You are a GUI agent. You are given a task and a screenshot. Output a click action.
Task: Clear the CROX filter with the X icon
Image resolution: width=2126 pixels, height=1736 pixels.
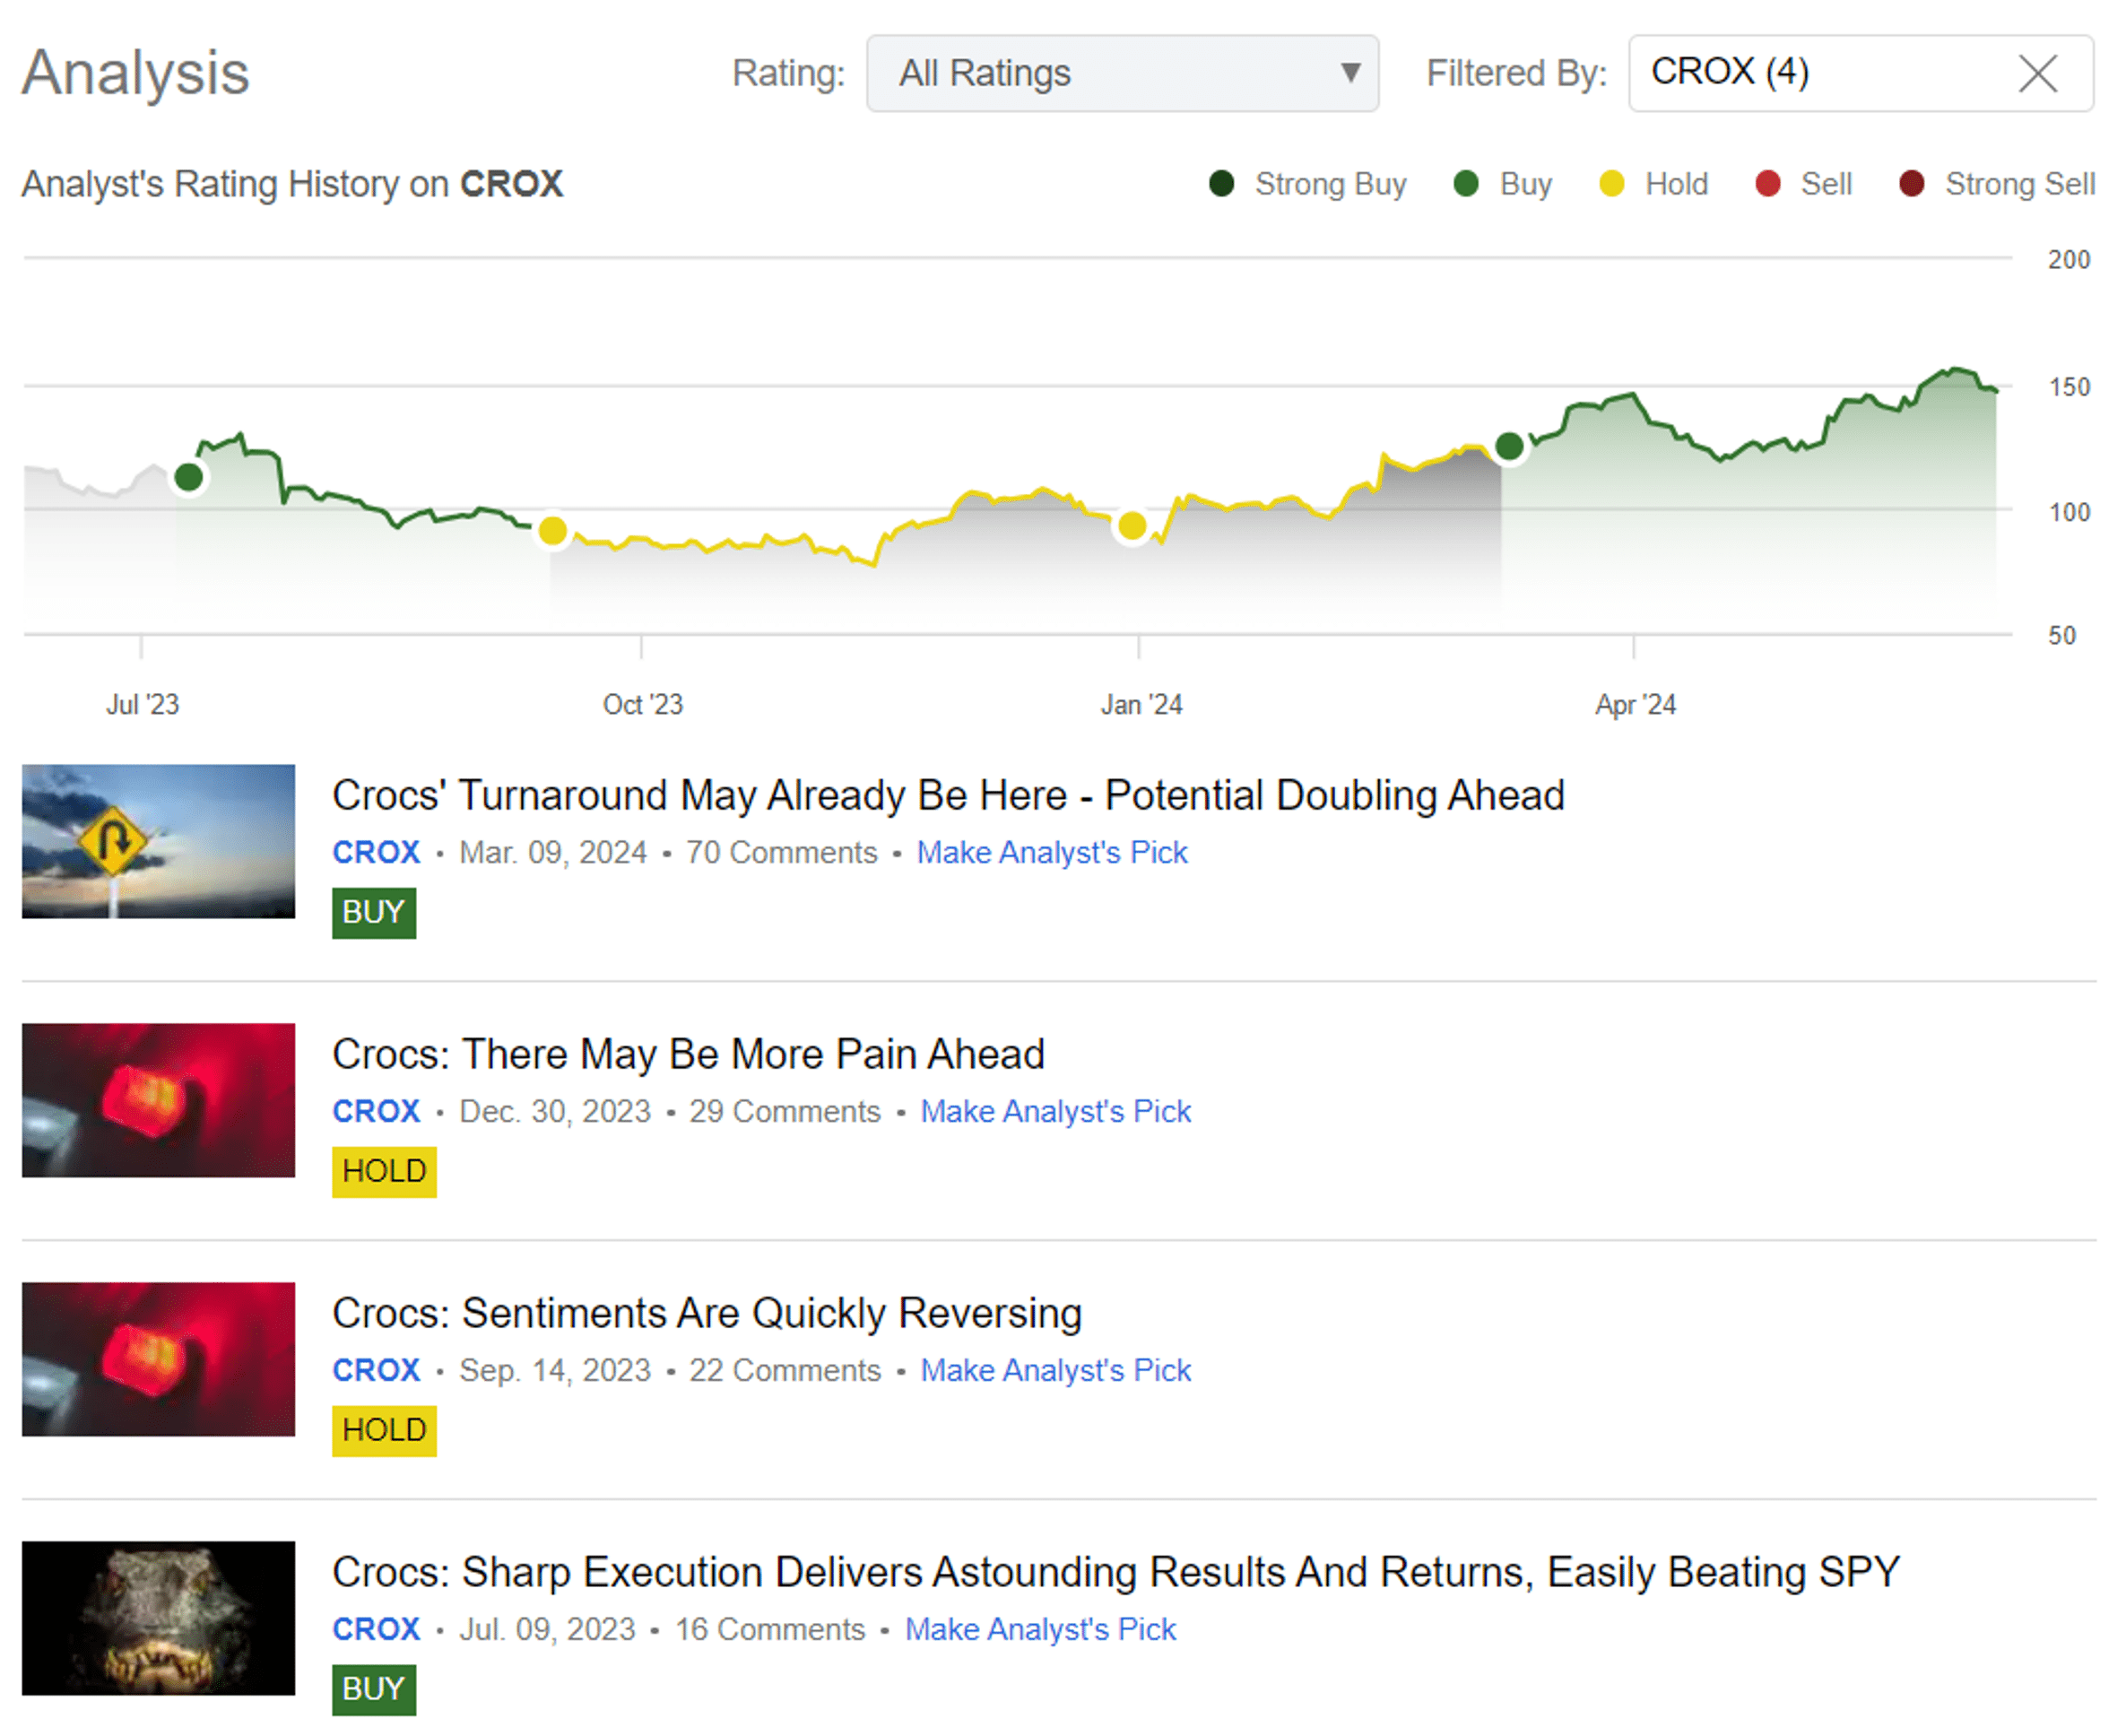click(2037, 73)
